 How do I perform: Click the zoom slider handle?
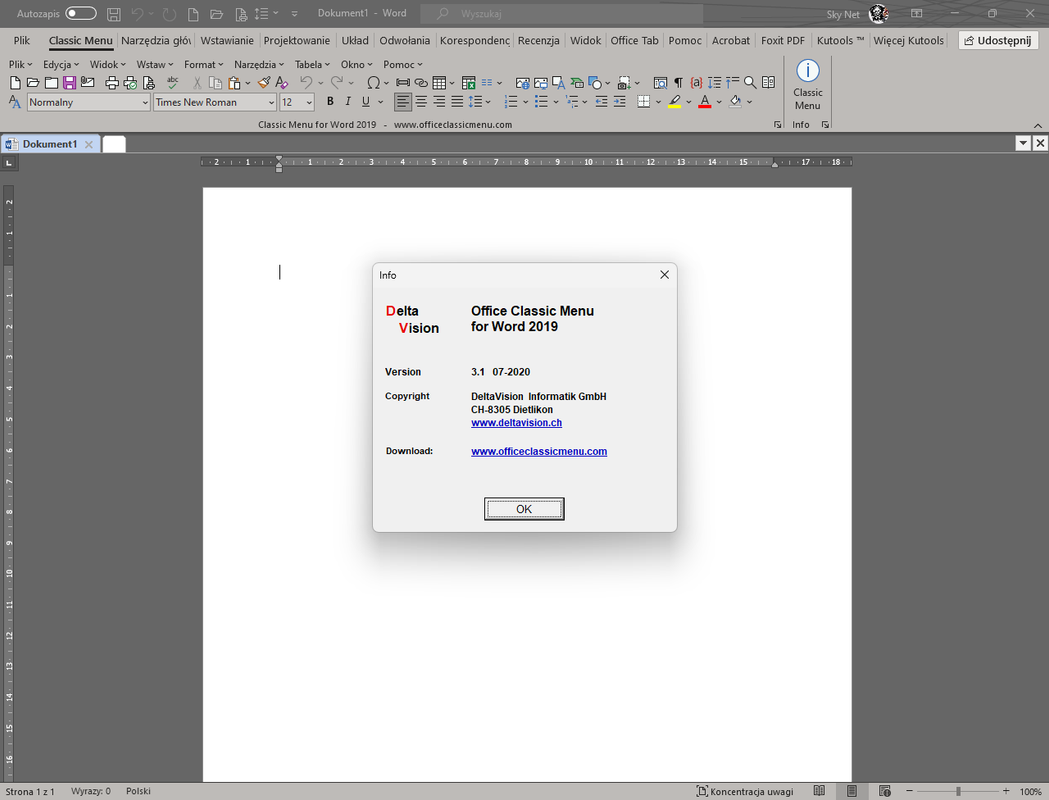[x=958, y=791]
